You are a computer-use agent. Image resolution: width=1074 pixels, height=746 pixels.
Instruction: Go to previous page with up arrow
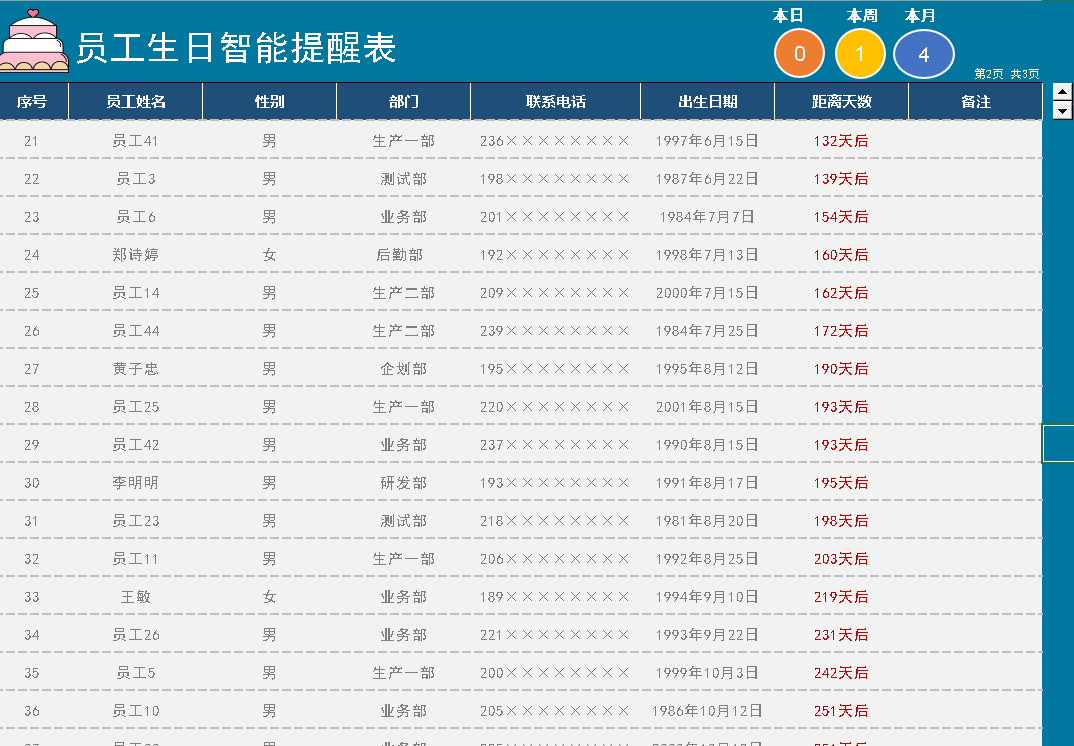(x=1062, y=92)
